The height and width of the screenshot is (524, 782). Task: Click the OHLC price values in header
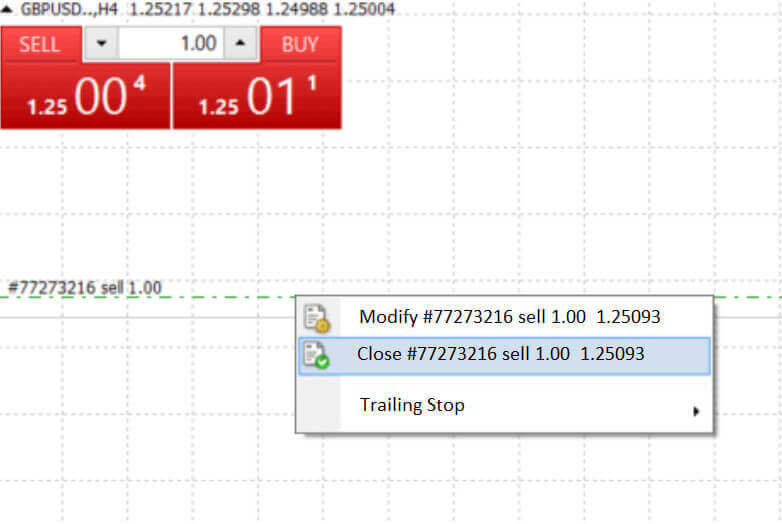coord(262,9)
